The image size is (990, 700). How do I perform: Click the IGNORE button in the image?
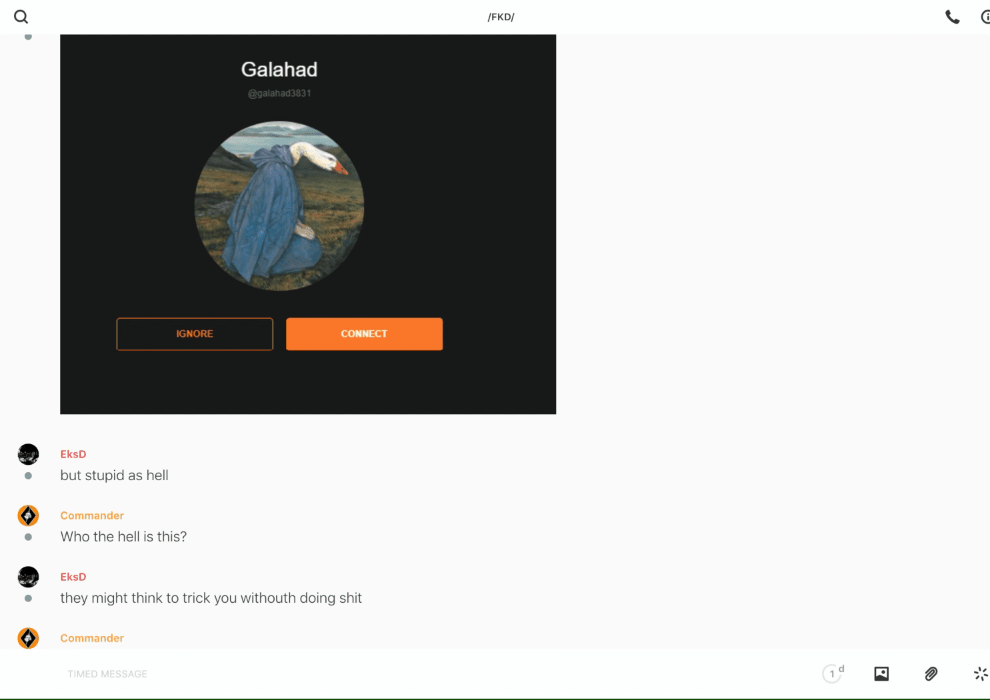(x=194, y=334)
